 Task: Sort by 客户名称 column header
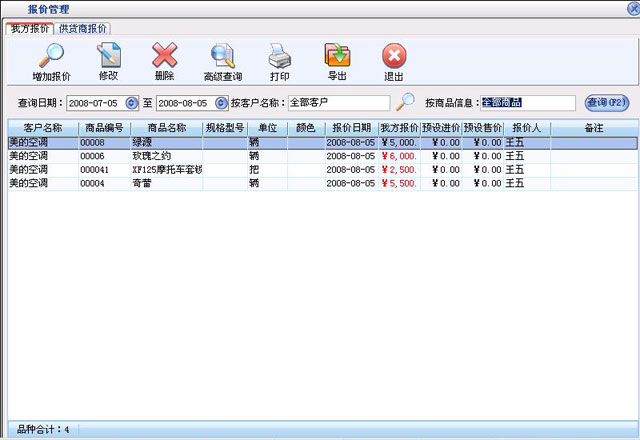pyautogui.click(x=42, y=128)
